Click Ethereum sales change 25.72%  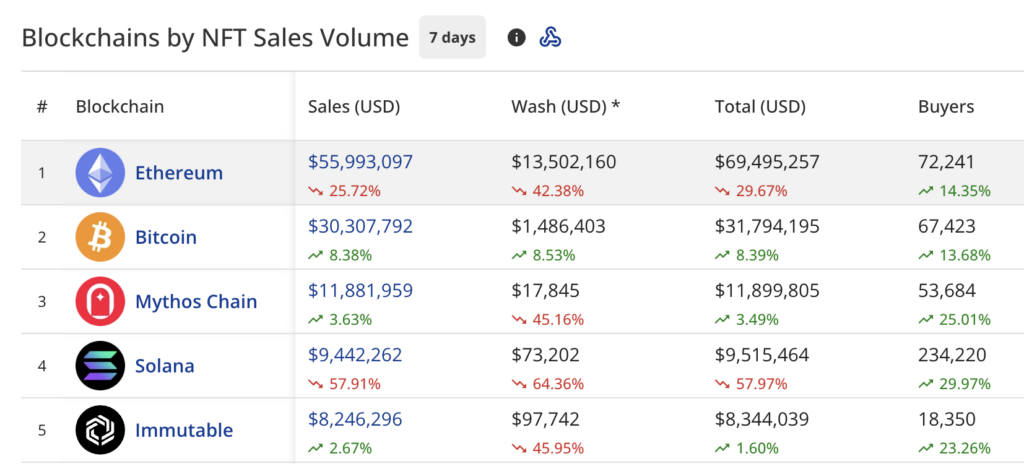[345, 191]
